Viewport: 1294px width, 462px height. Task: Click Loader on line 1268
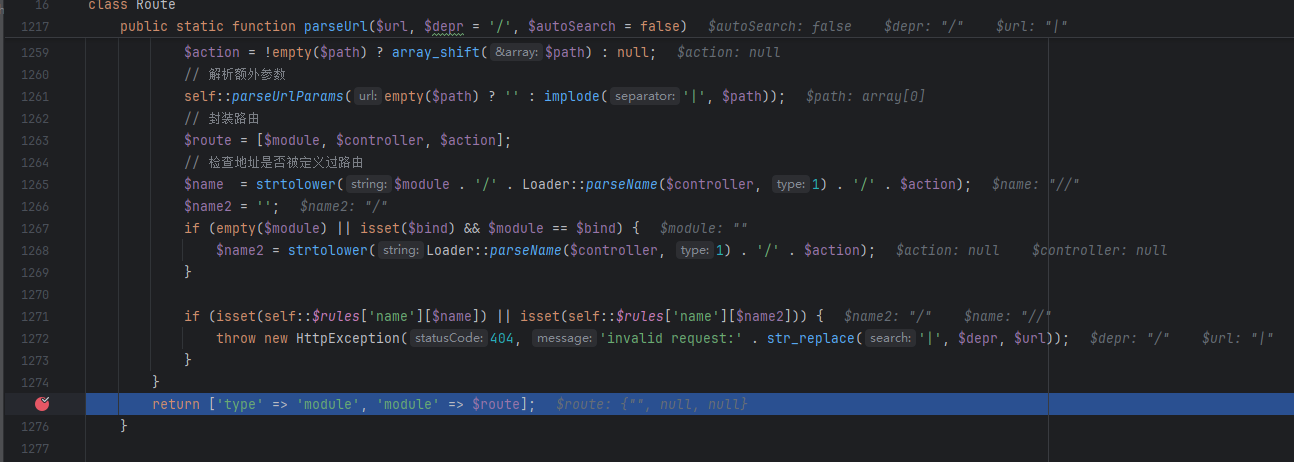[x=451, y=250]
